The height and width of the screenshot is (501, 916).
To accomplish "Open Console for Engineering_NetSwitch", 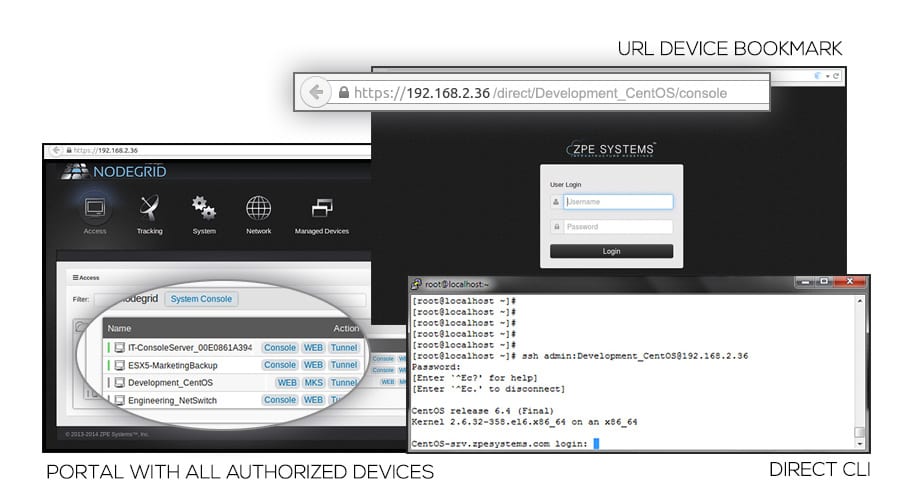I will click(x=279, y=400).
